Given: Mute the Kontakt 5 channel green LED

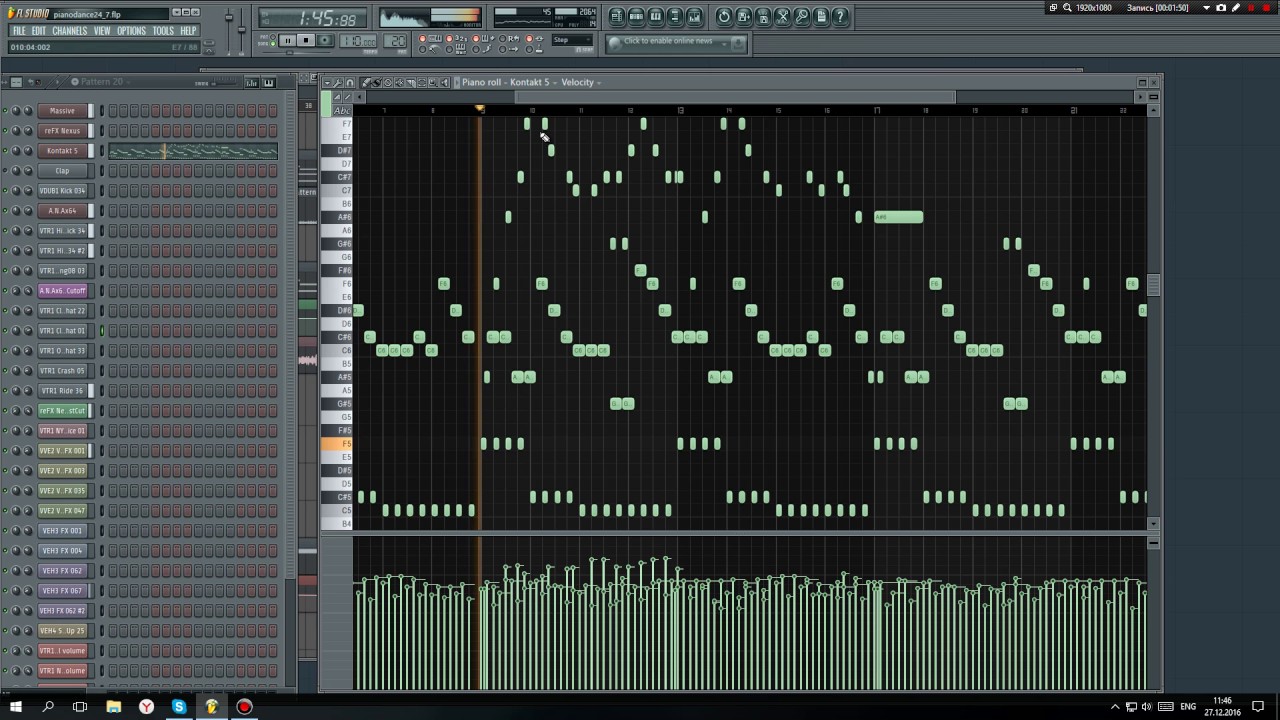Looking at the screenshot, I should [x=5, y=150].
